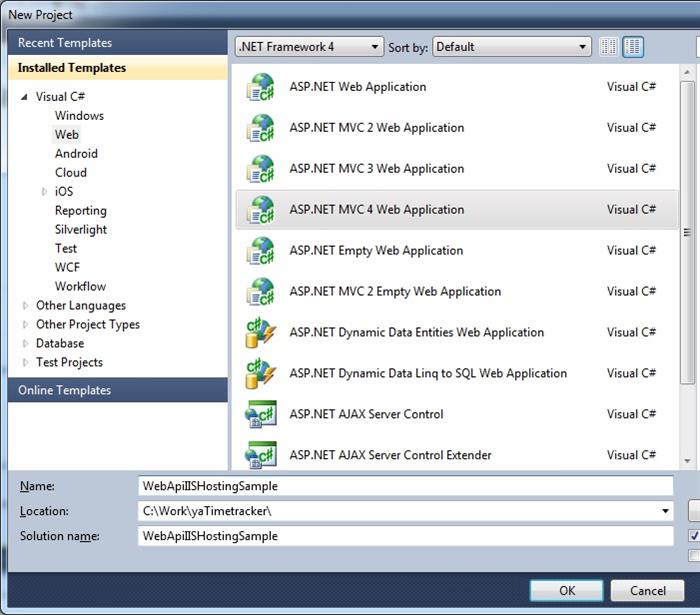The height and width of the screenshot is (615, 700).
Task: Expand the Other Project Types node
Action: click(25, 324)
